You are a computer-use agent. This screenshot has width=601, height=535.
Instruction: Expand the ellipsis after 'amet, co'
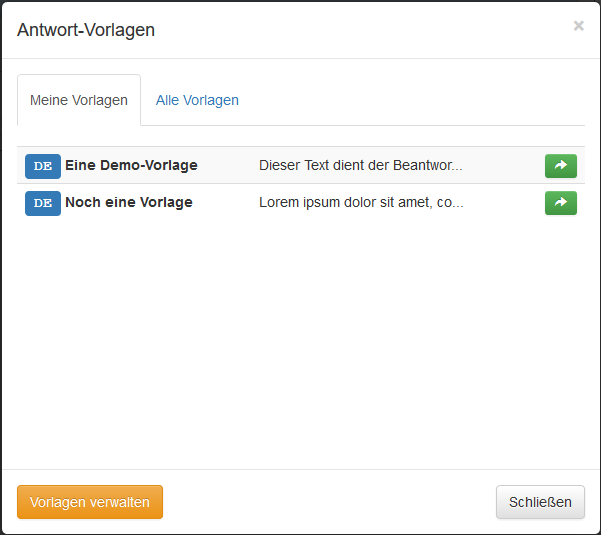tap(457, 203)
